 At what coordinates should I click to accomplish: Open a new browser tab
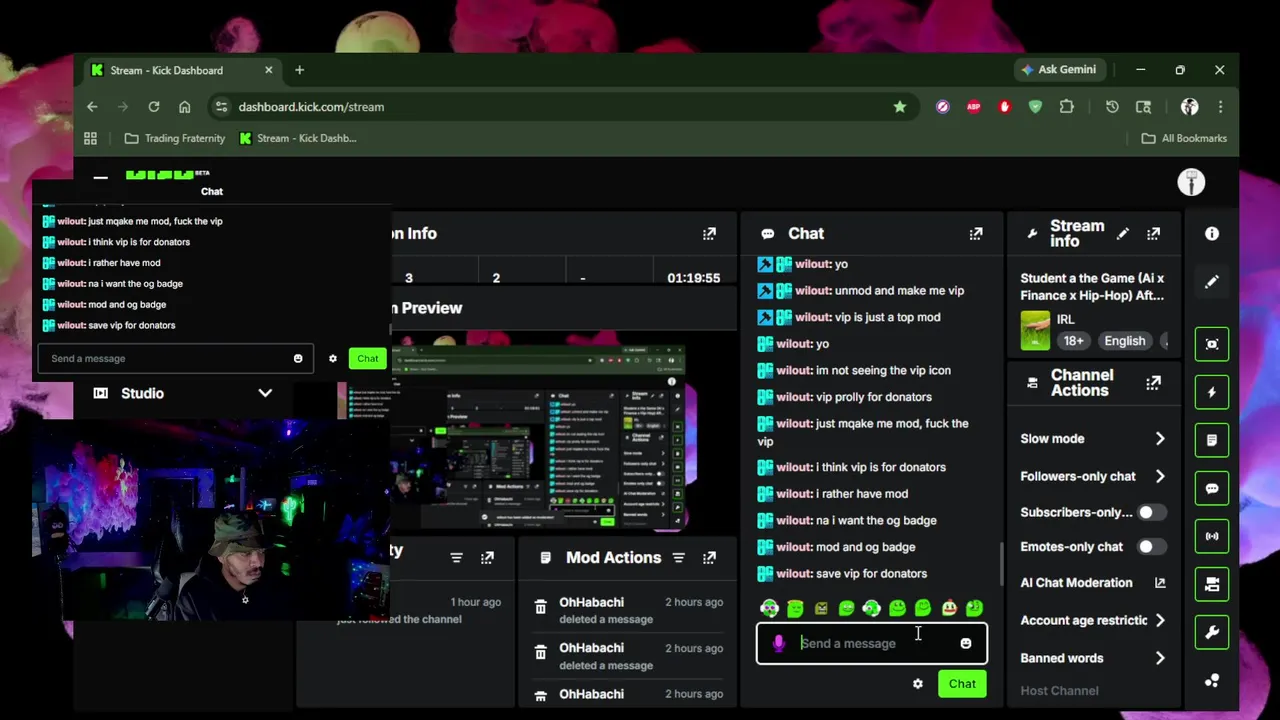299,71
